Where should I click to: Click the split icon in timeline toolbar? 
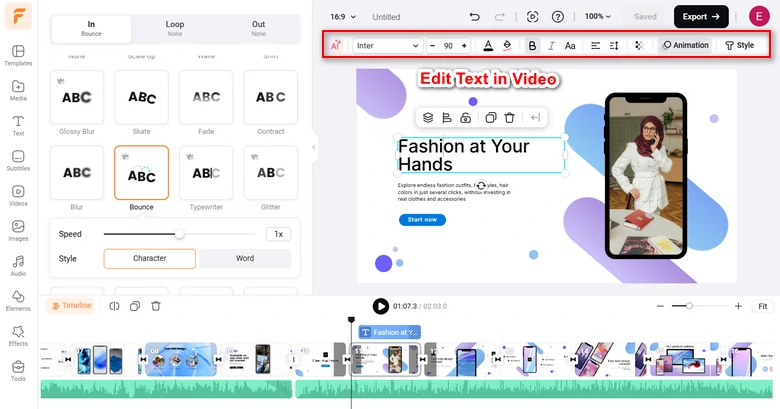tap(115, 306)
